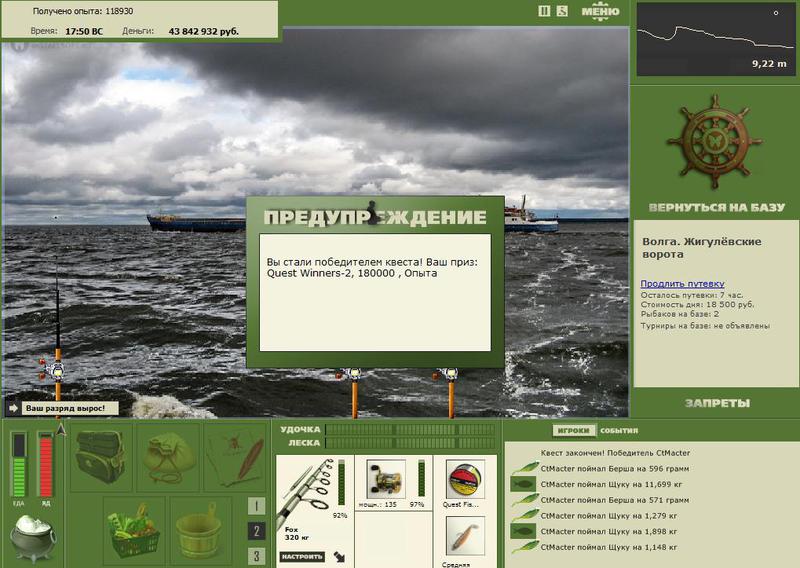Click fish icon for Щуку 1,898 кг
The image size is (800, 568).
pyautogui.click(x=523, y=531)
